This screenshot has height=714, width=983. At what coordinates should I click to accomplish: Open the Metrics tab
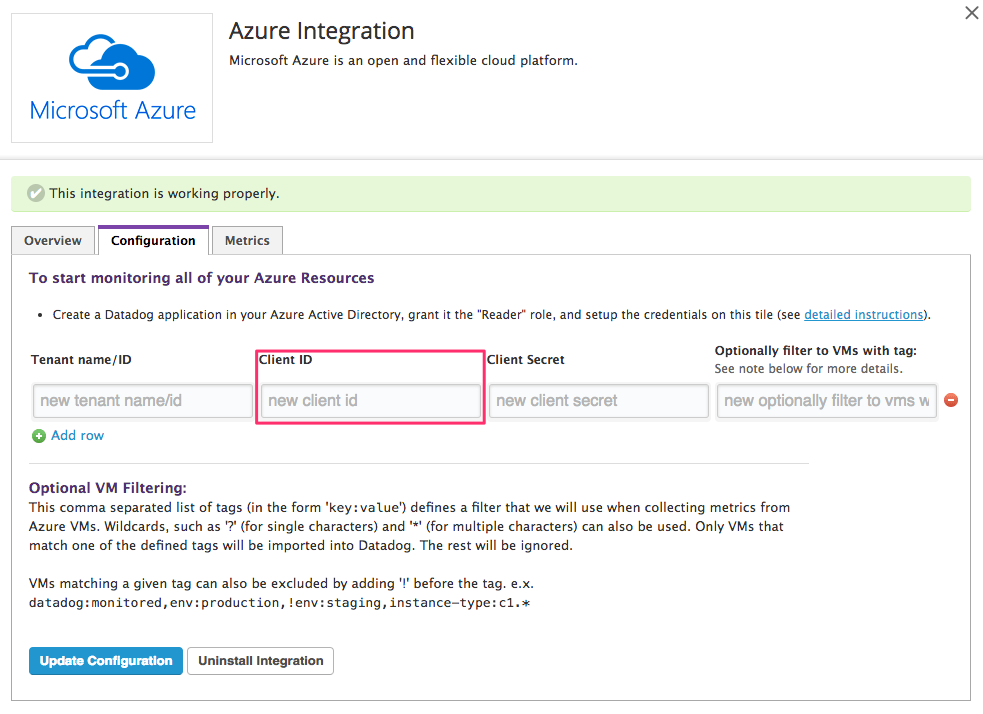(x=247, y=241)
